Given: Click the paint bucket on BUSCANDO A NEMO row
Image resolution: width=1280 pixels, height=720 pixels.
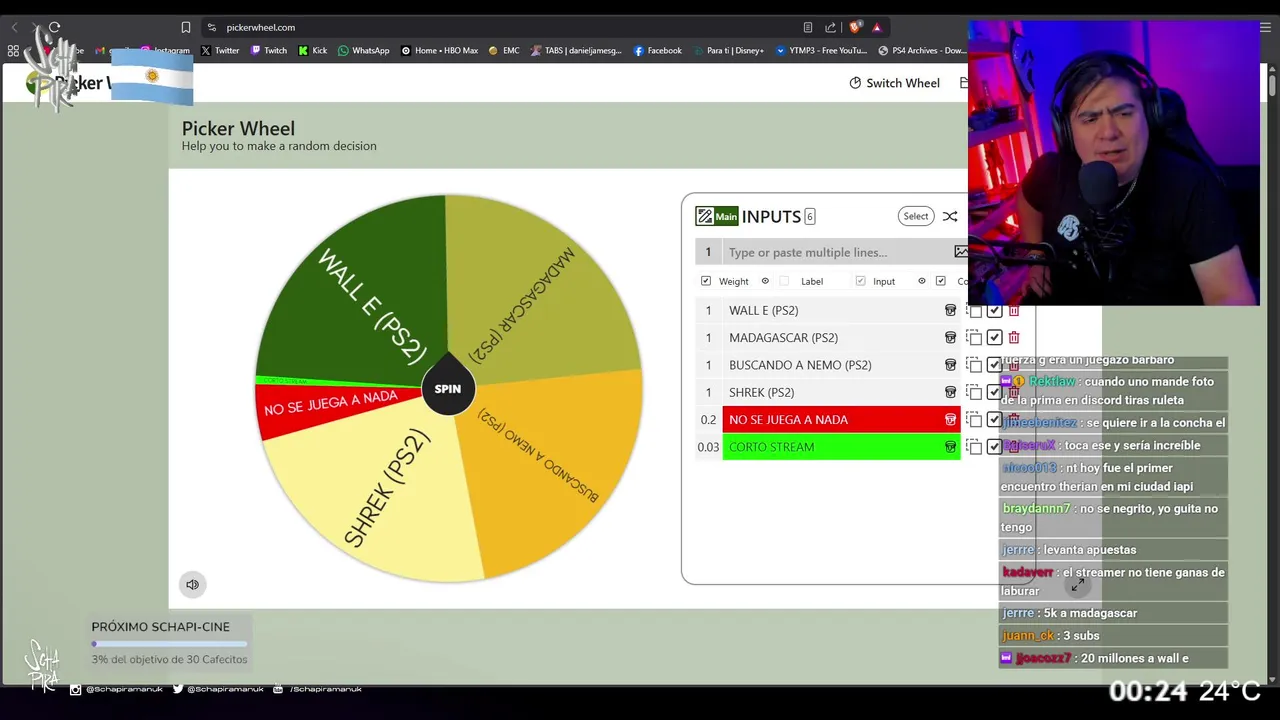Looking at the screenshot, I should click(950, 365).
